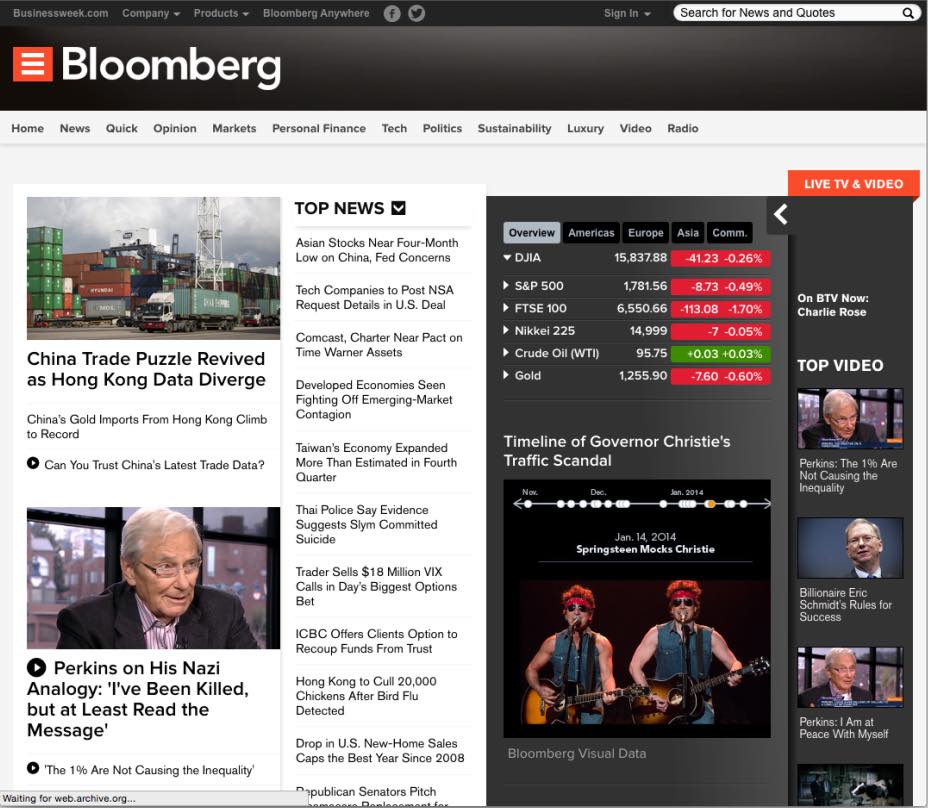
Task: Switch to the Comm. markets tab
Action: click(729, 233)
